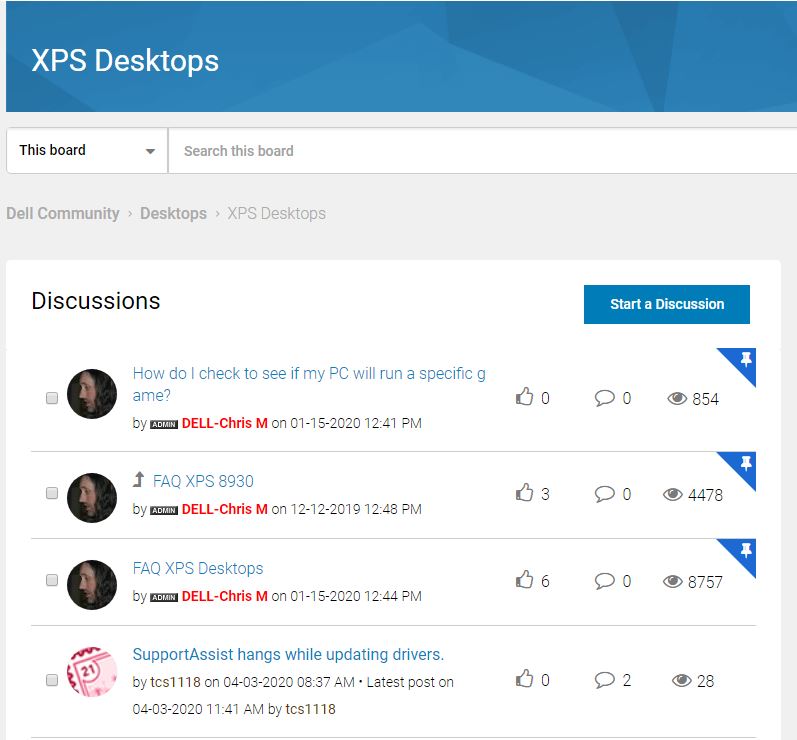
Task: Click views eye icon next to 8757
Action: (673, 581)
